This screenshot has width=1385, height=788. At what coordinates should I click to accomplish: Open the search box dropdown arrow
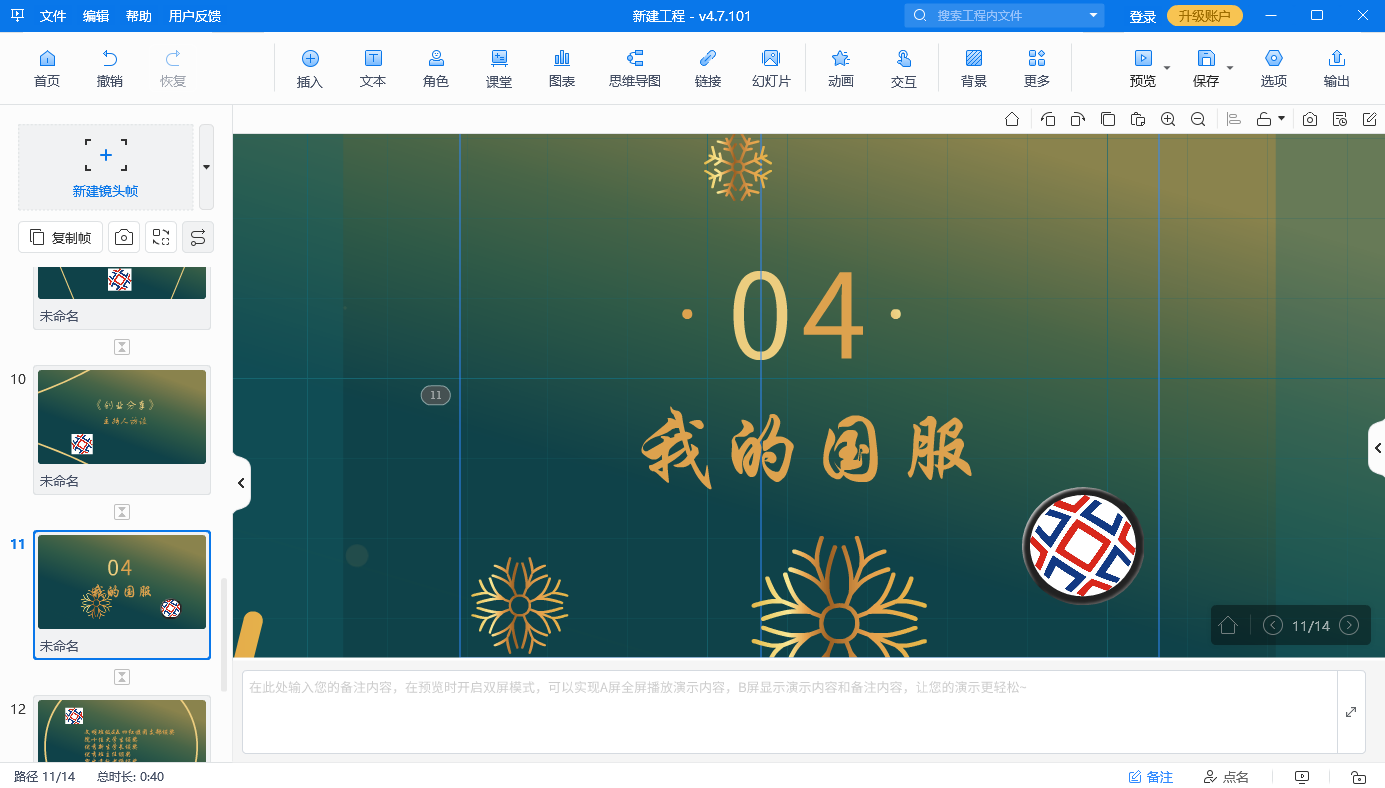pyautogui.click(x=1093, y=16)
